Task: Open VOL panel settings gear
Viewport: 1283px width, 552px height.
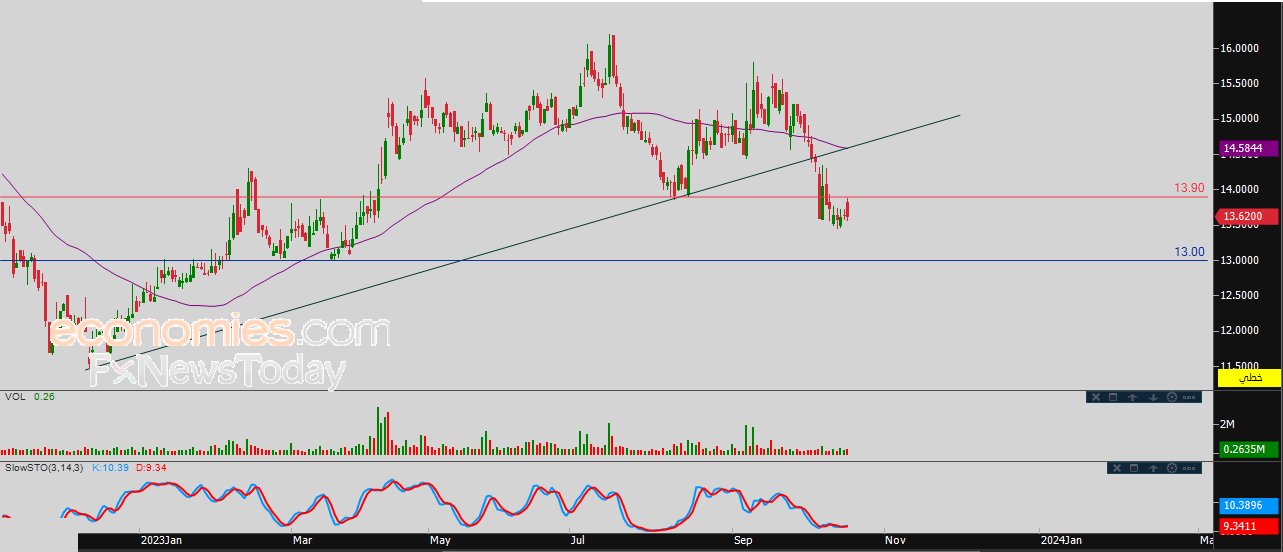Action: pos(1172,397)
